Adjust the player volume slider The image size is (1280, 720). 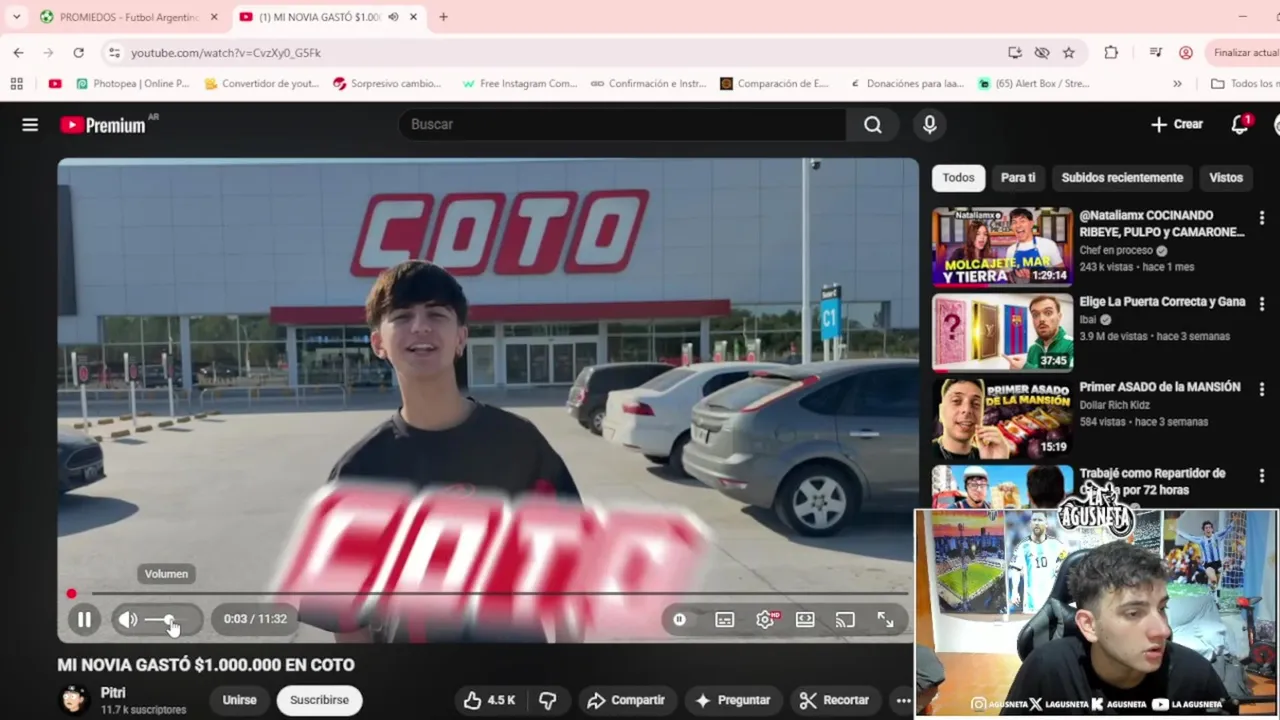point(168,620)
